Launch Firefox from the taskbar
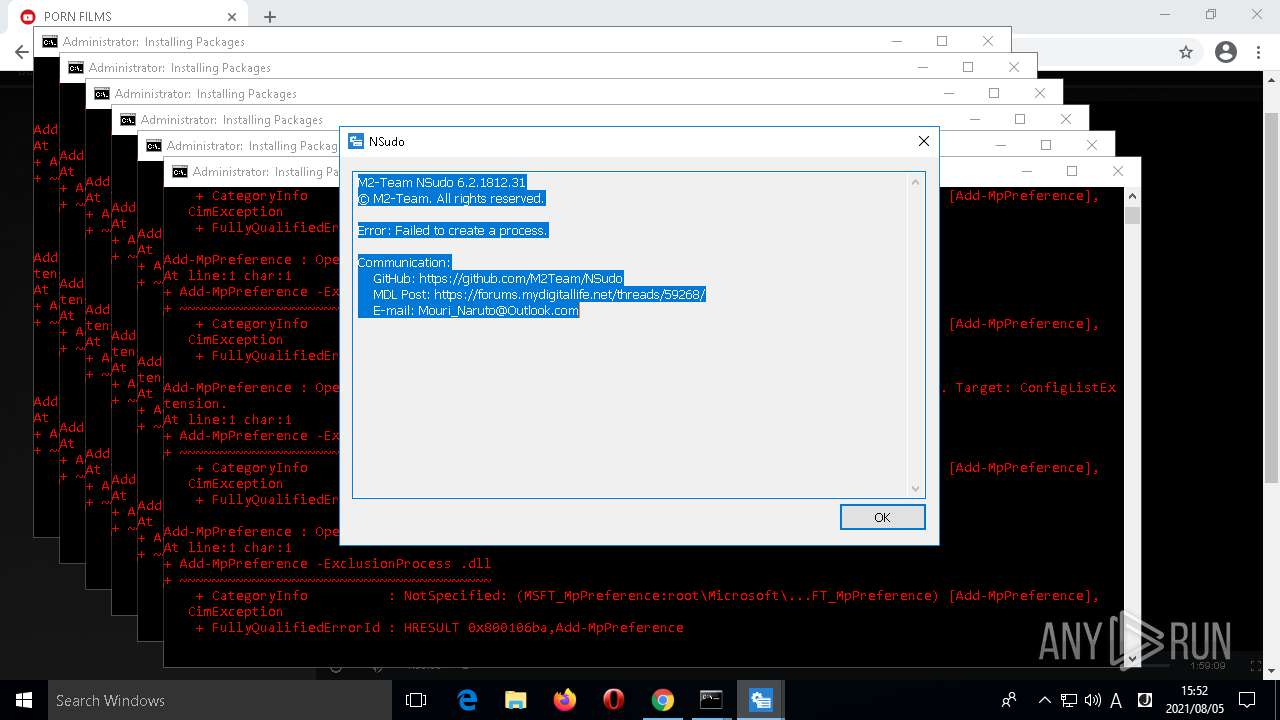Screen dimensions: 1280x720 pos(564,700)
